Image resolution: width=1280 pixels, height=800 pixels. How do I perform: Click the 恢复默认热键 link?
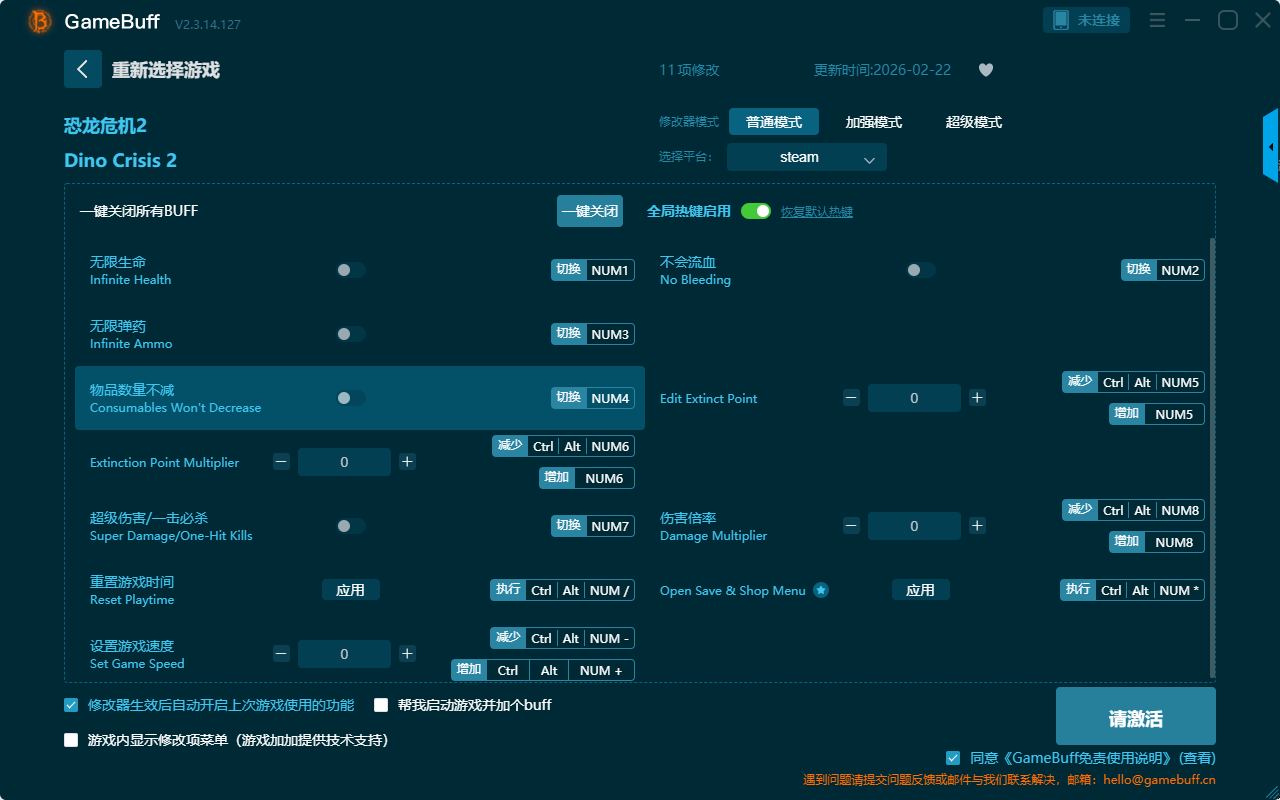pyautogui.click(x=816, y=212)
